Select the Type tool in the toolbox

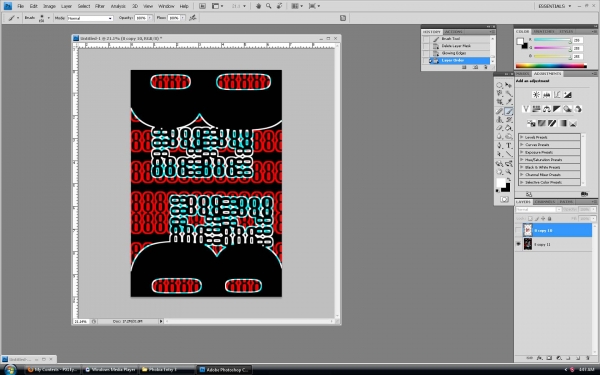point(509,145)
